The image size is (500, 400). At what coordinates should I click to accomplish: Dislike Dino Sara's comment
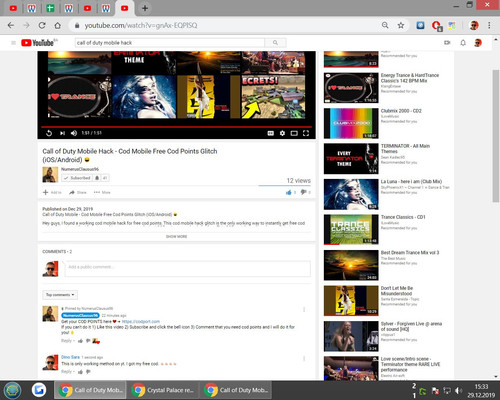88,372
